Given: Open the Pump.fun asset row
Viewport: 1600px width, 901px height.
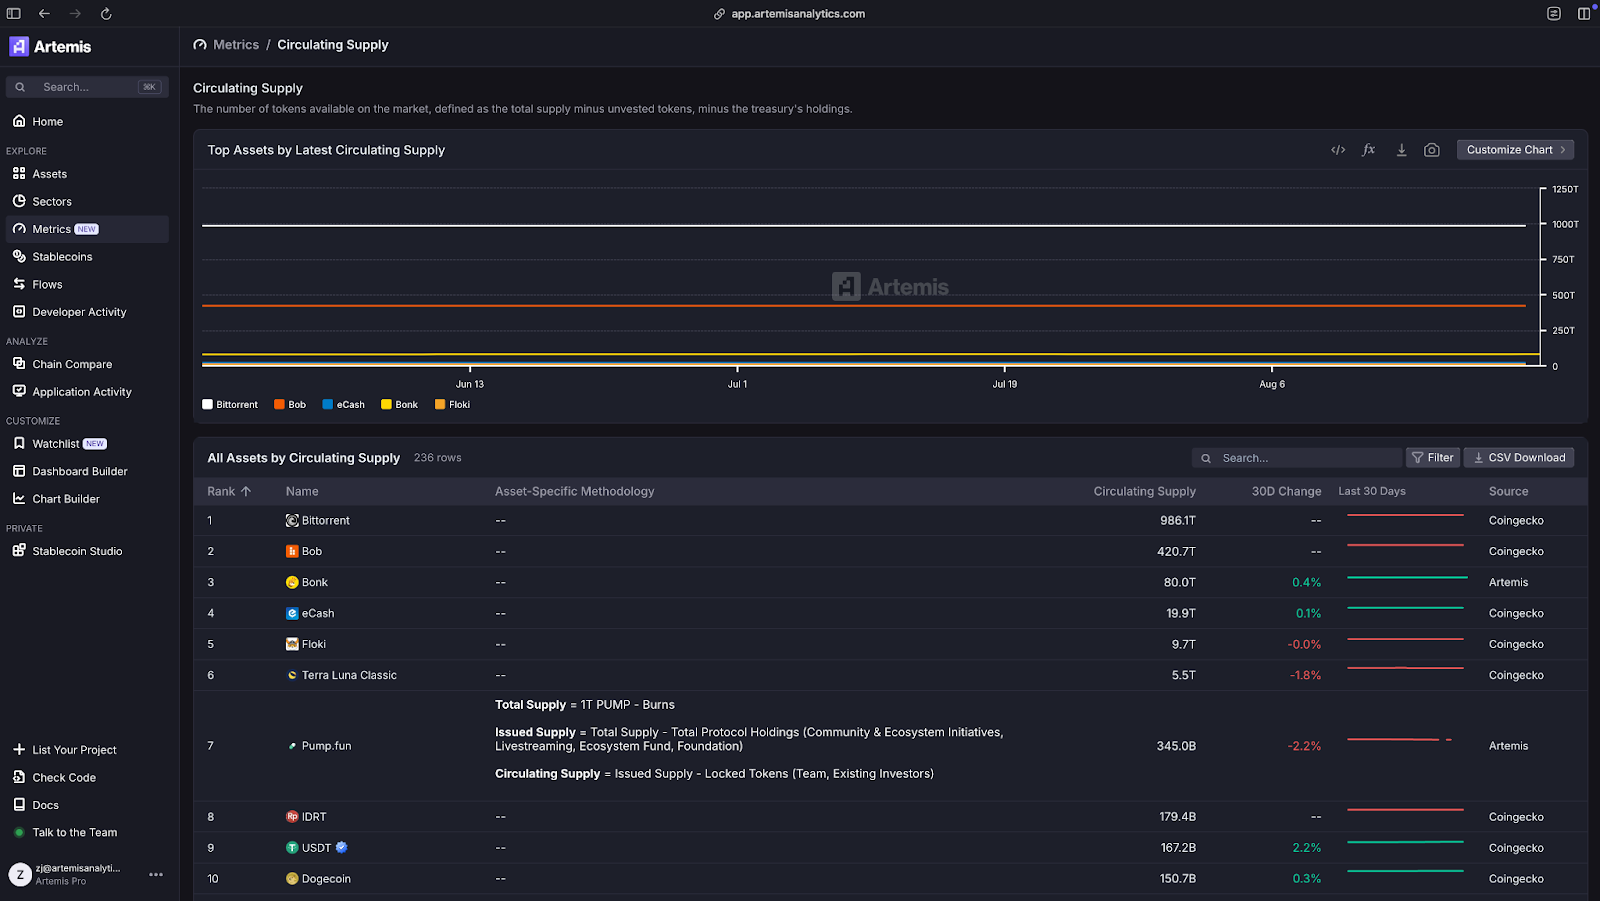Looking at the screenshot, I should (x=890, y=746).
